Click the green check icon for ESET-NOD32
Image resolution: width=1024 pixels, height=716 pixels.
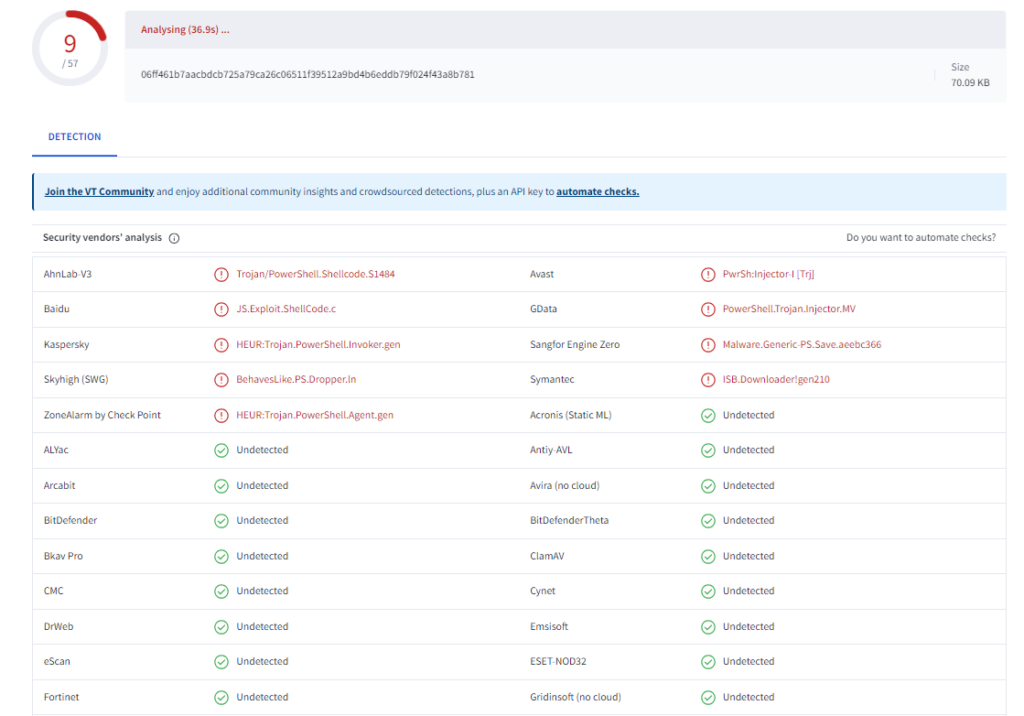[708, 662]
